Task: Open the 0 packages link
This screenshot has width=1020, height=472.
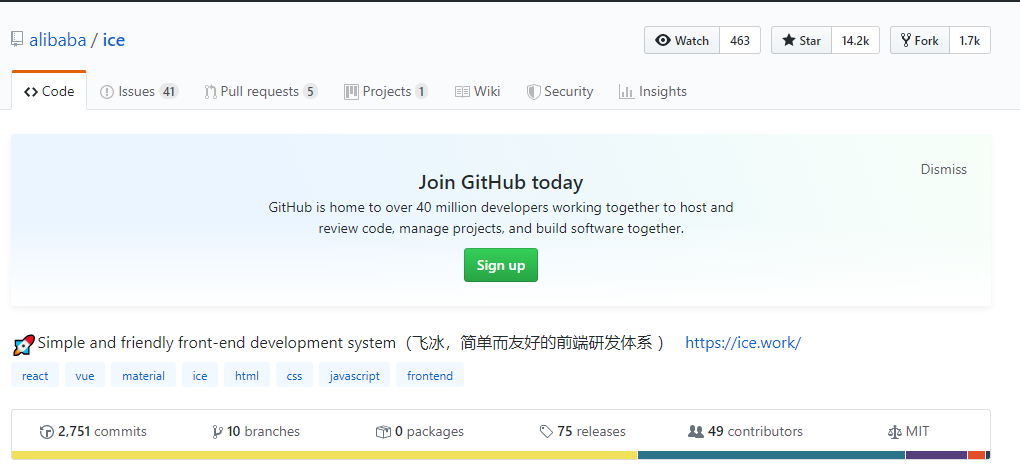Action: click(x=420, y=431)
